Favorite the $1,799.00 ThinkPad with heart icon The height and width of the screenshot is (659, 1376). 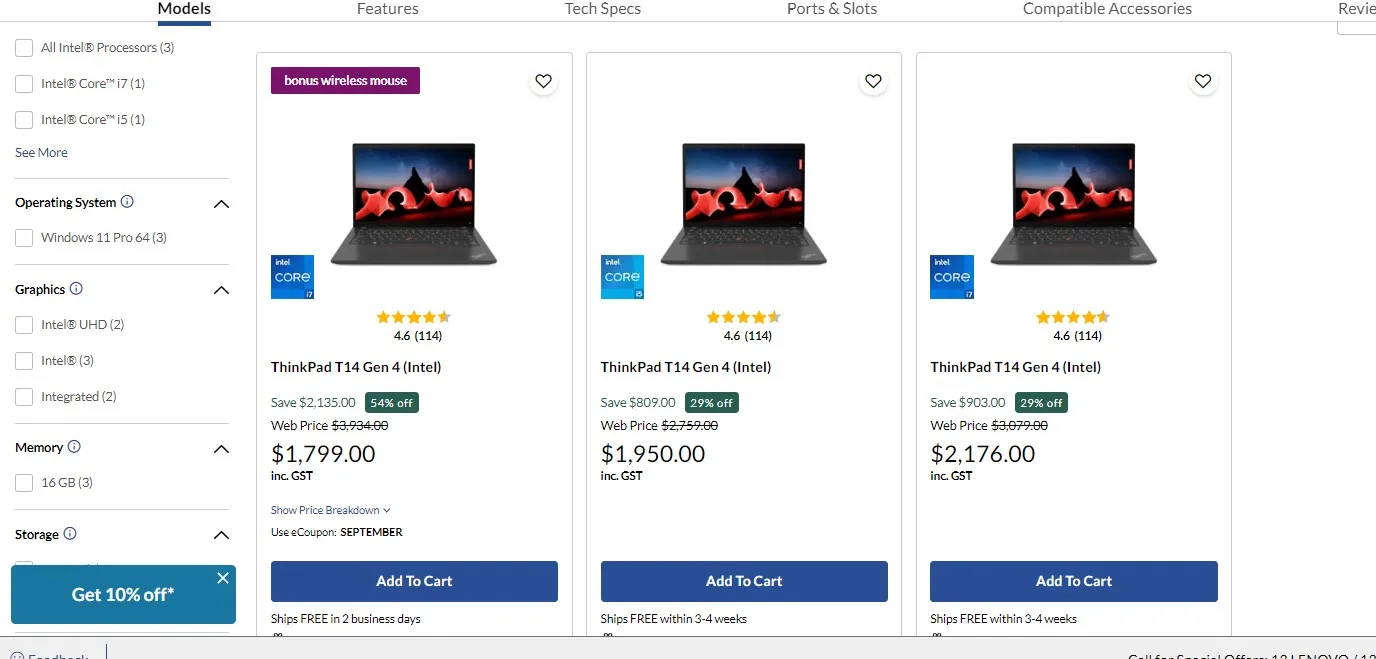[x=543, y=82]
